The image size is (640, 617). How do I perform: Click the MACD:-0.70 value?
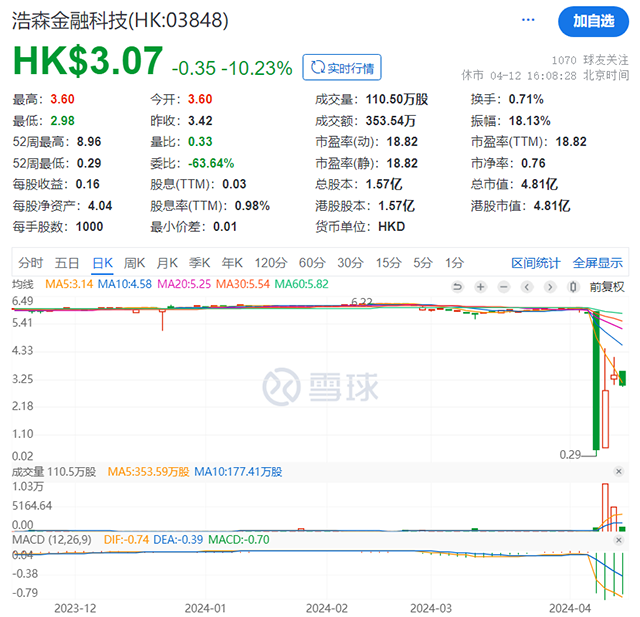[239, 540]
